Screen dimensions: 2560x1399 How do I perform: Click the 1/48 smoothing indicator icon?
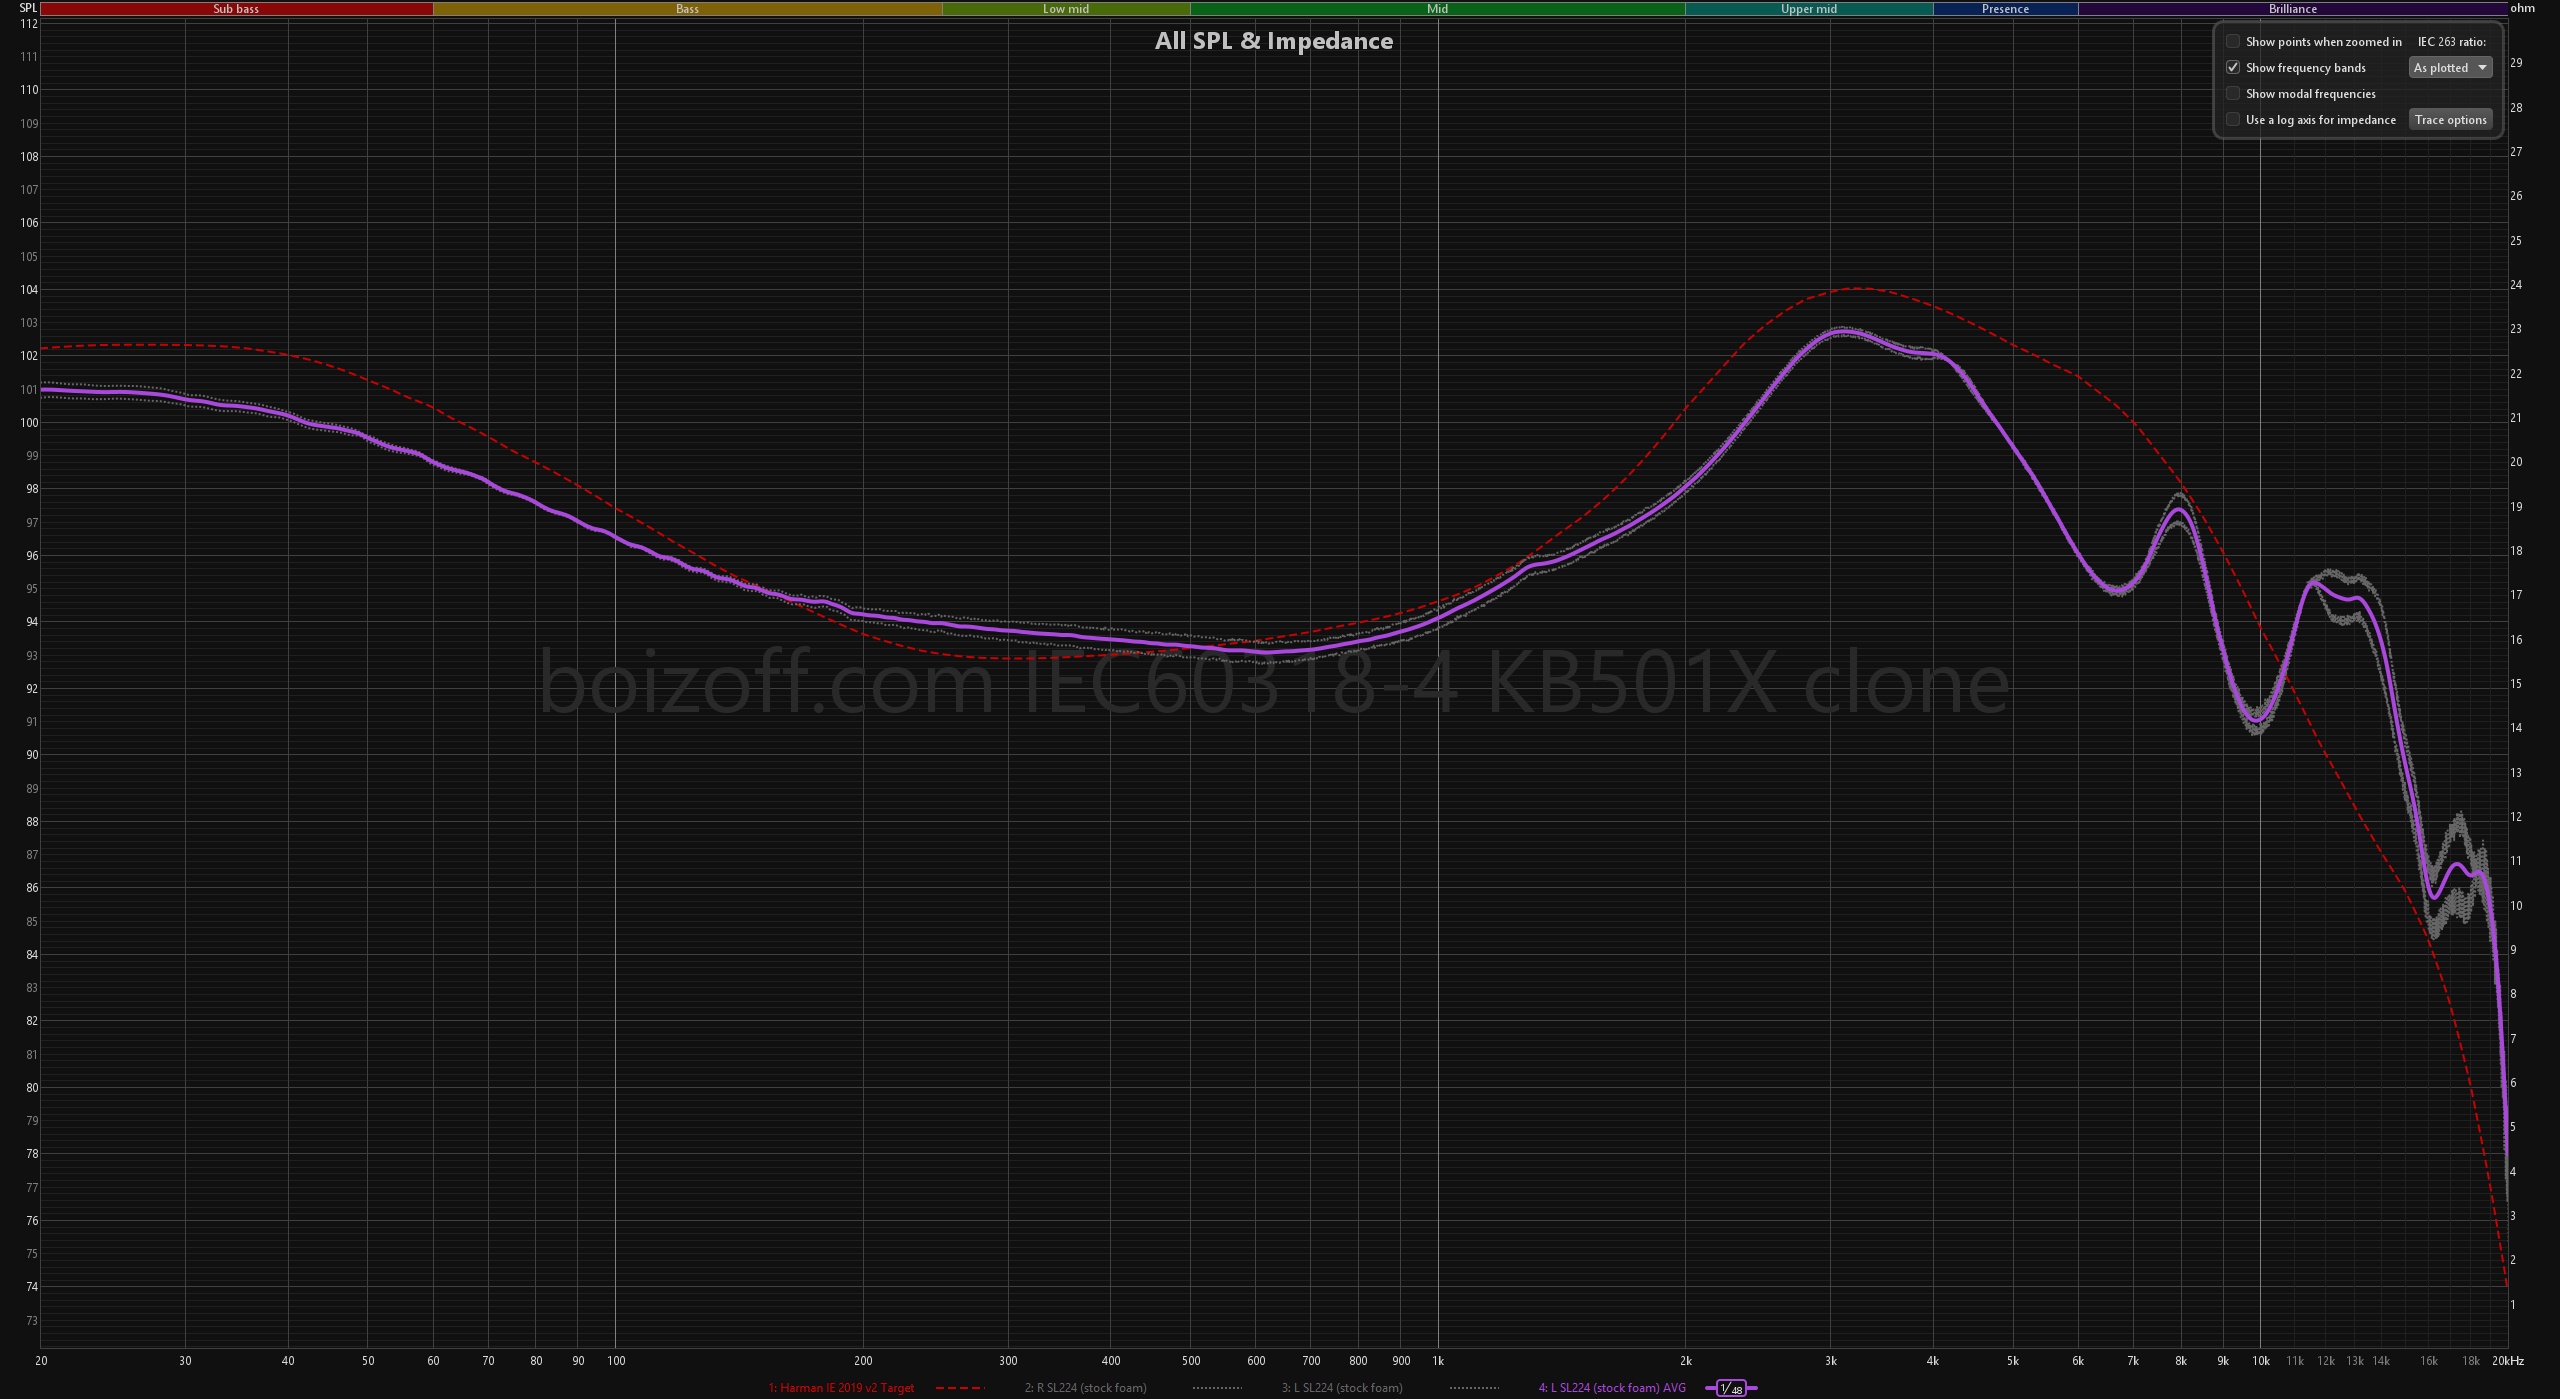point(1731,1388)
